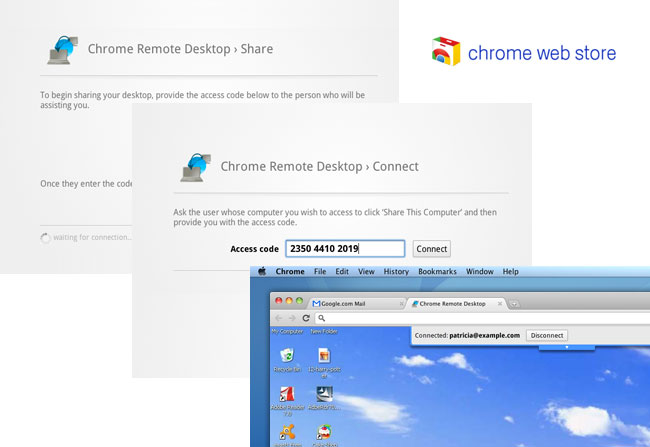Screen dimensions: 650x447
Task: Collapse the connection bar using its bottom handle
Action: pos(567,347)
